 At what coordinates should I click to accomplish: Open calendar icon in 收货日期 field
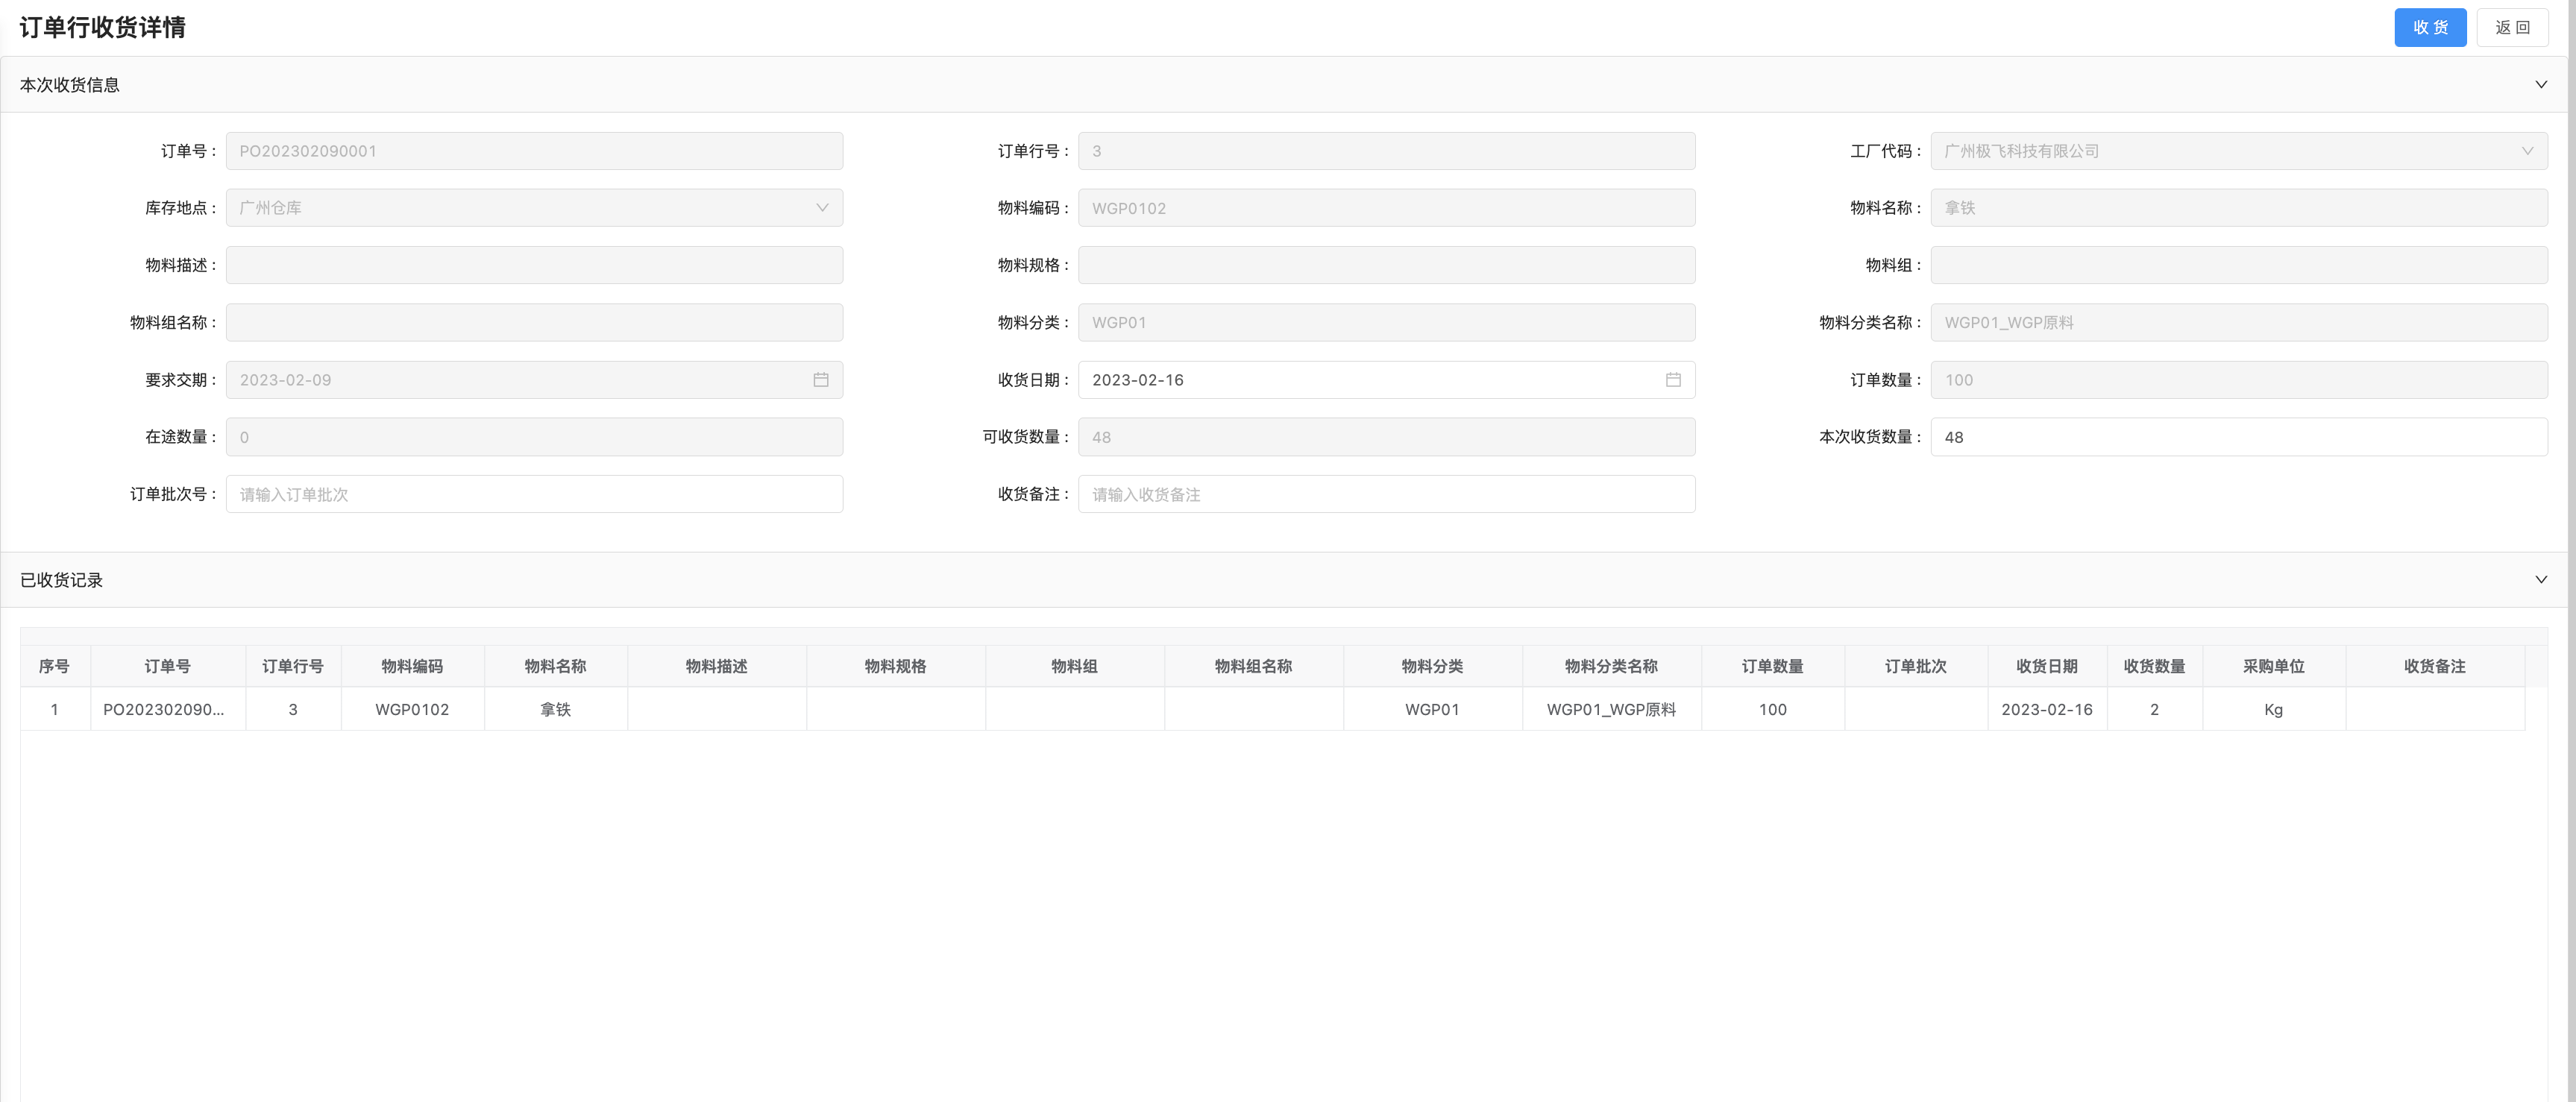coord(1672,380)
